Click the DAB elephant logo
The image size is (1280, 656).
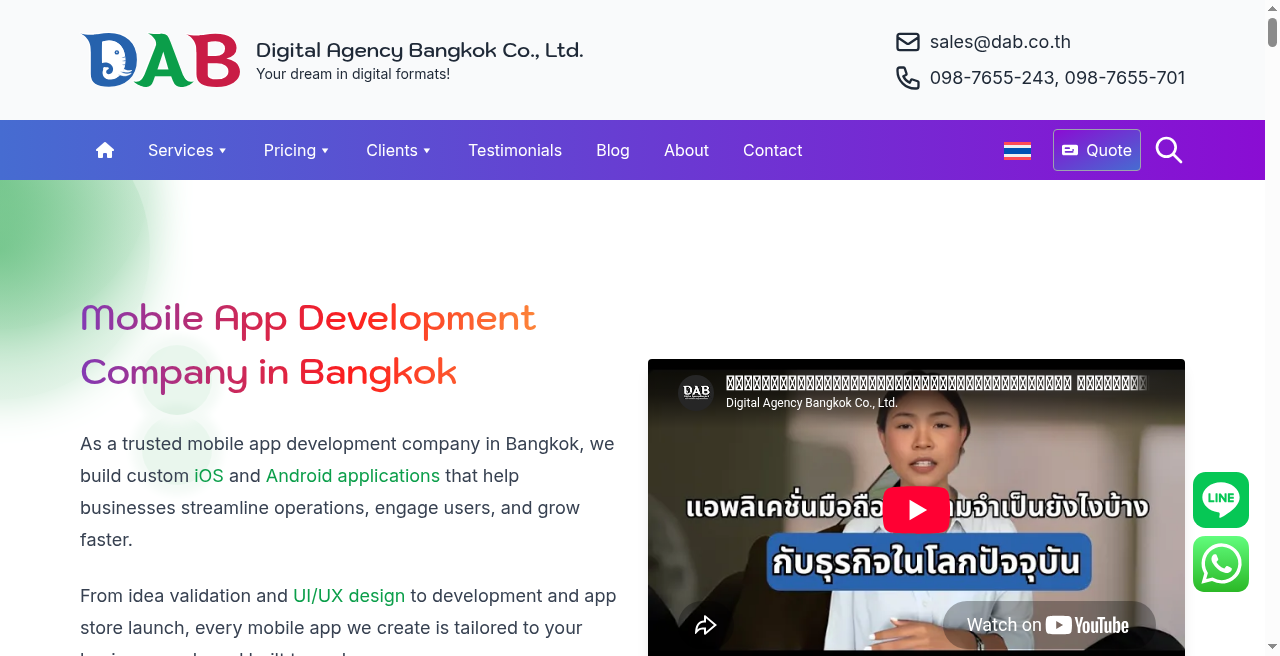tap(161, 60)
